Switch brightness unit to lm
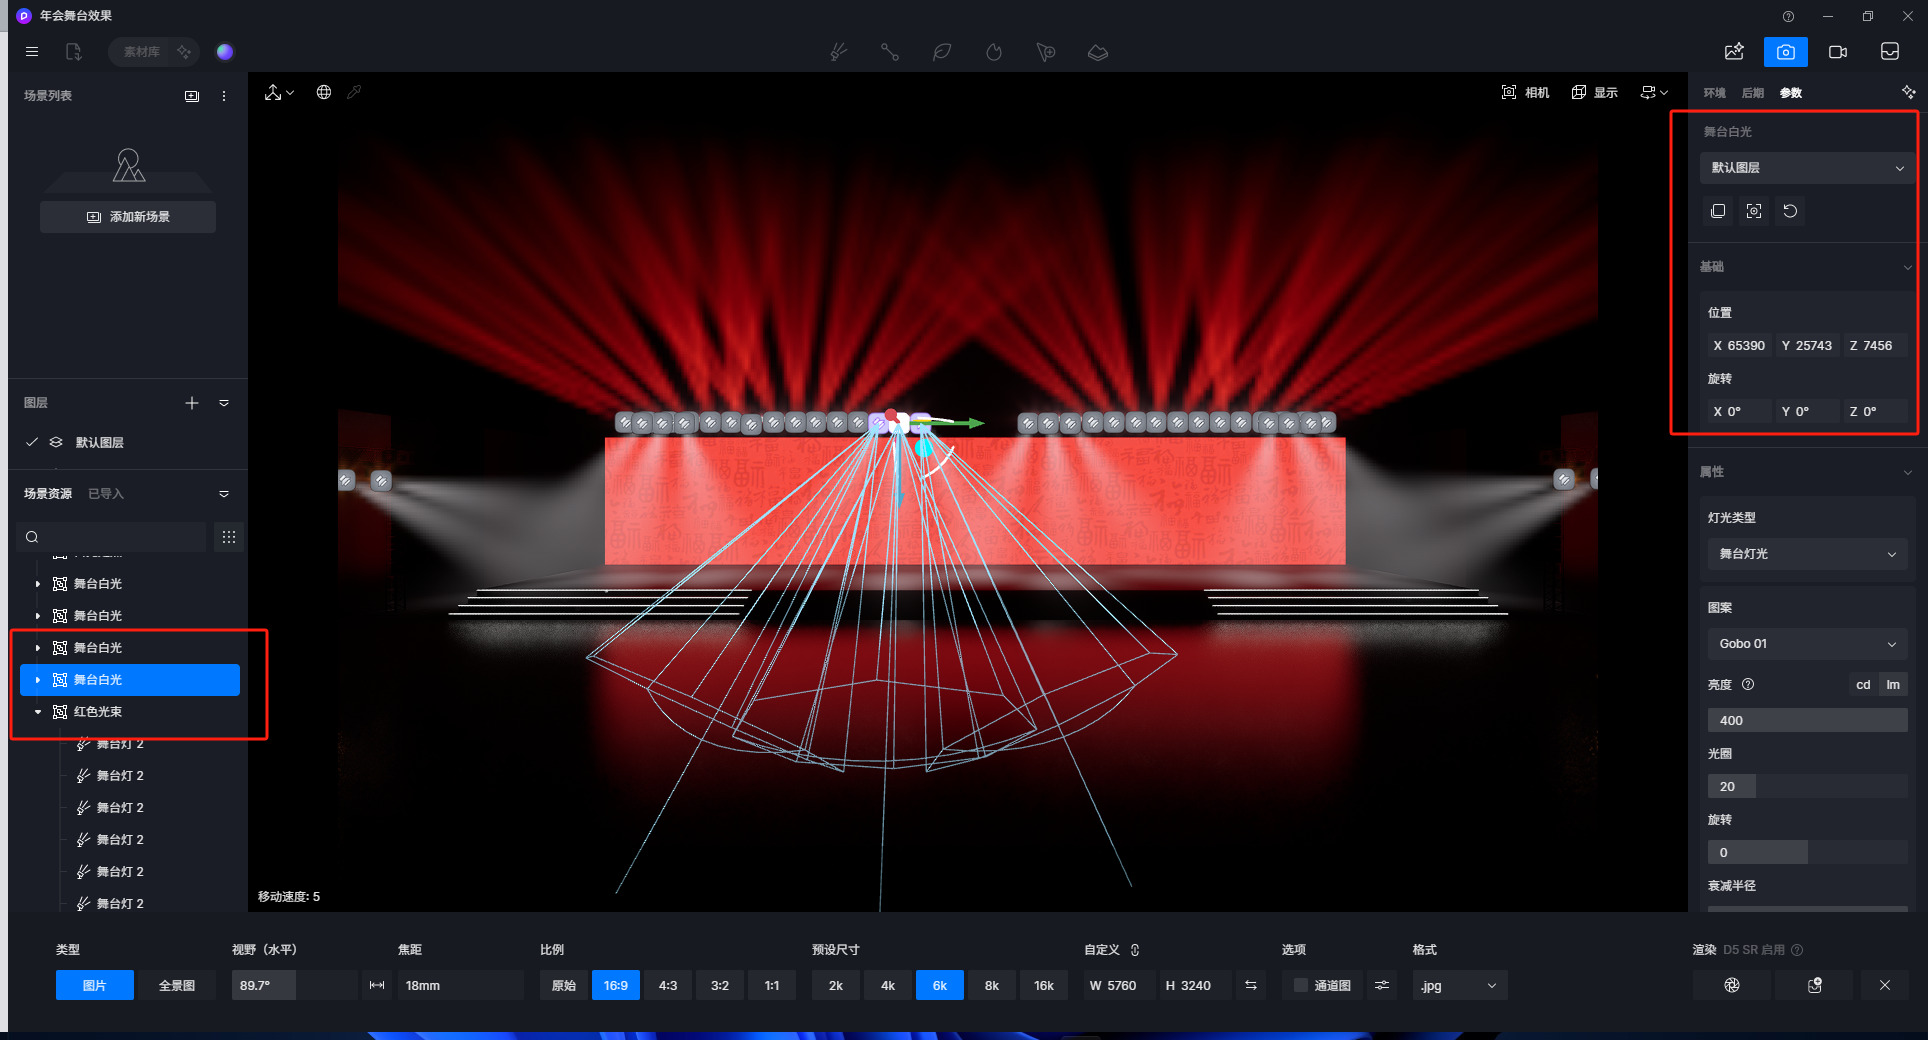The image size is (1928, 1040). click(1892, 685)
